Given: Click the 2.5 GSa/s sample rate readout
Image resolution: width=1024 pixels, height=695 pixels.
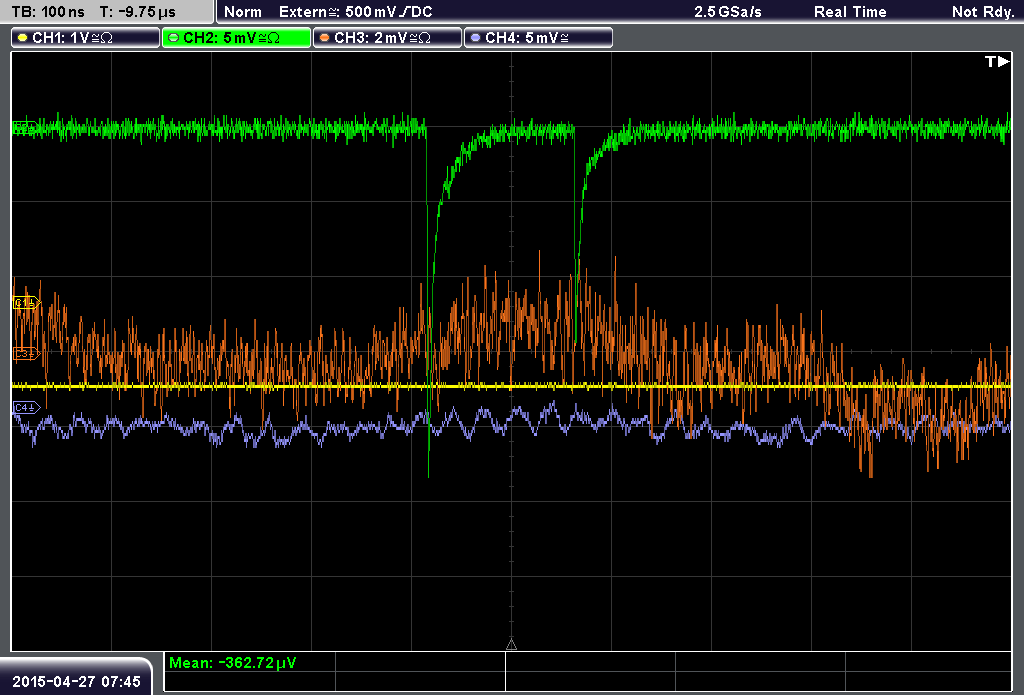Looking at the screenshot, I should point(728,12).
